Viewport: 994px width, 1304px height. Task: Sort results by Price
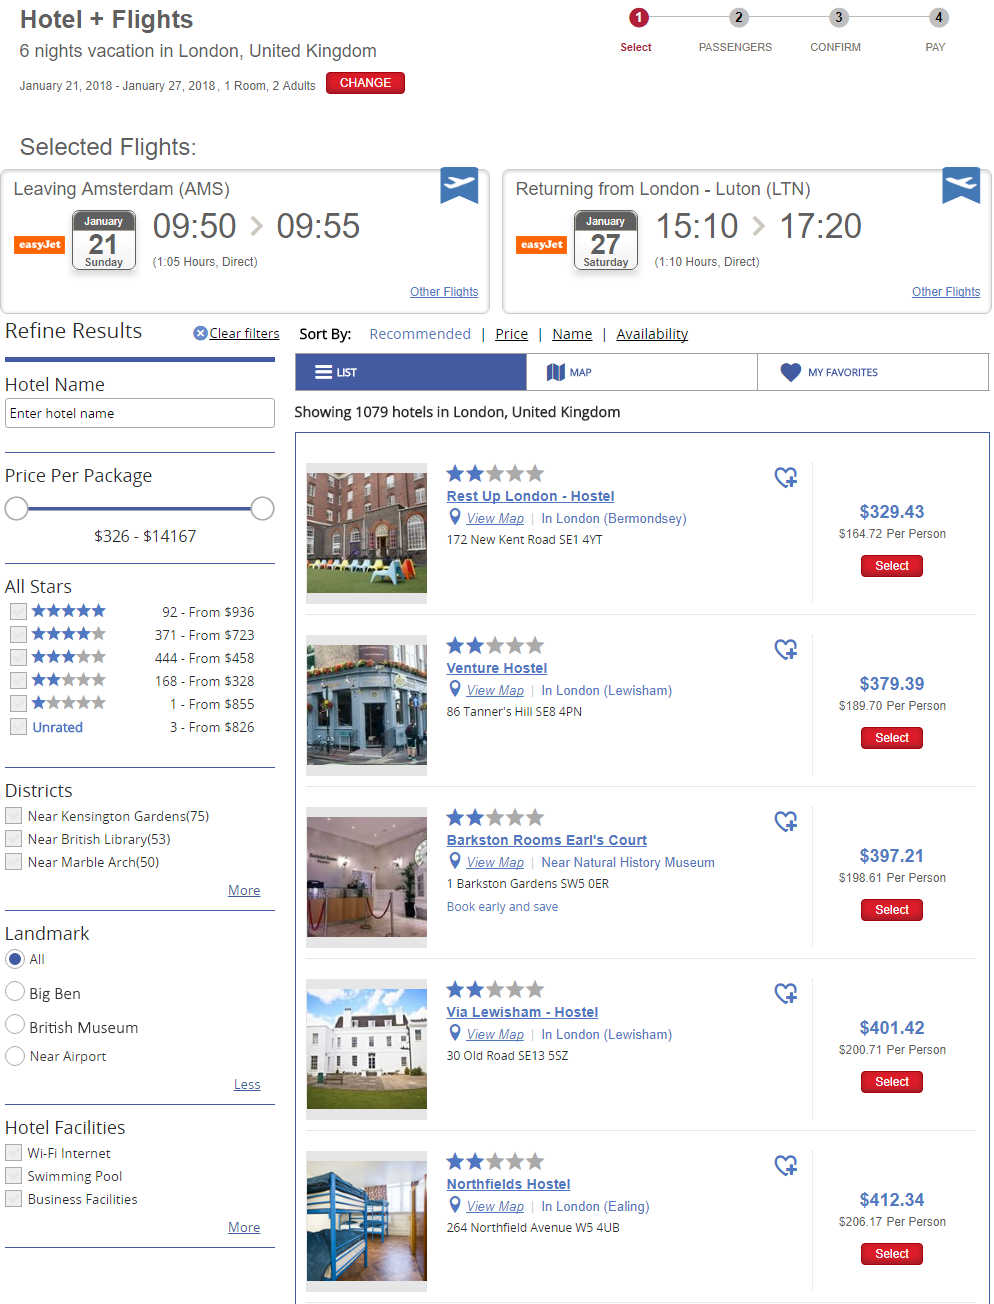(x=511, y=334)
